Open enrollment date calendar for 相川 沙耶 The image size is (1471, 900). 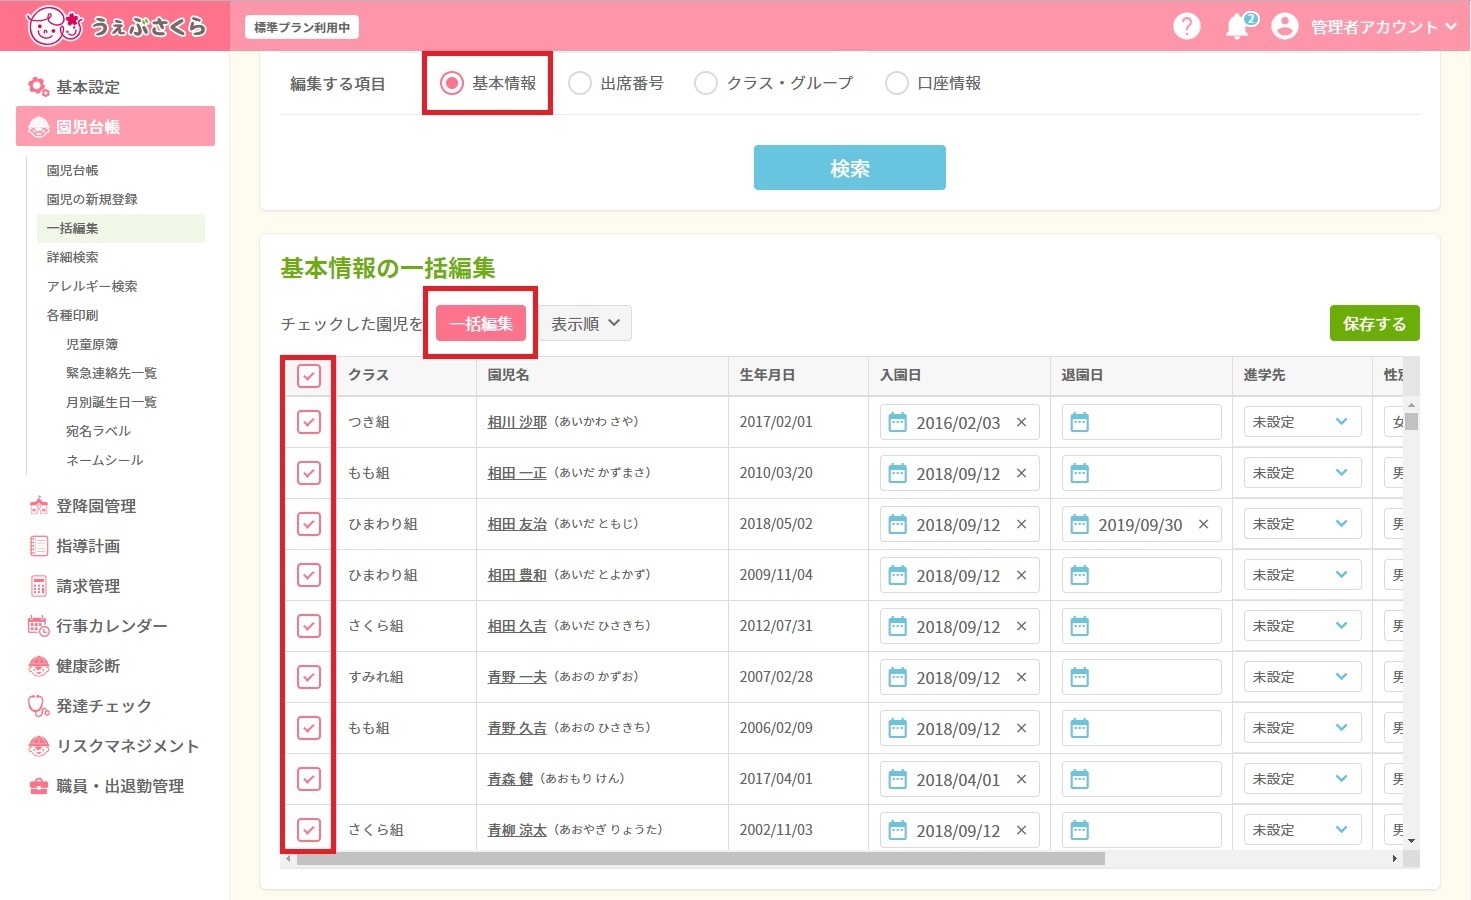point(897,422)
